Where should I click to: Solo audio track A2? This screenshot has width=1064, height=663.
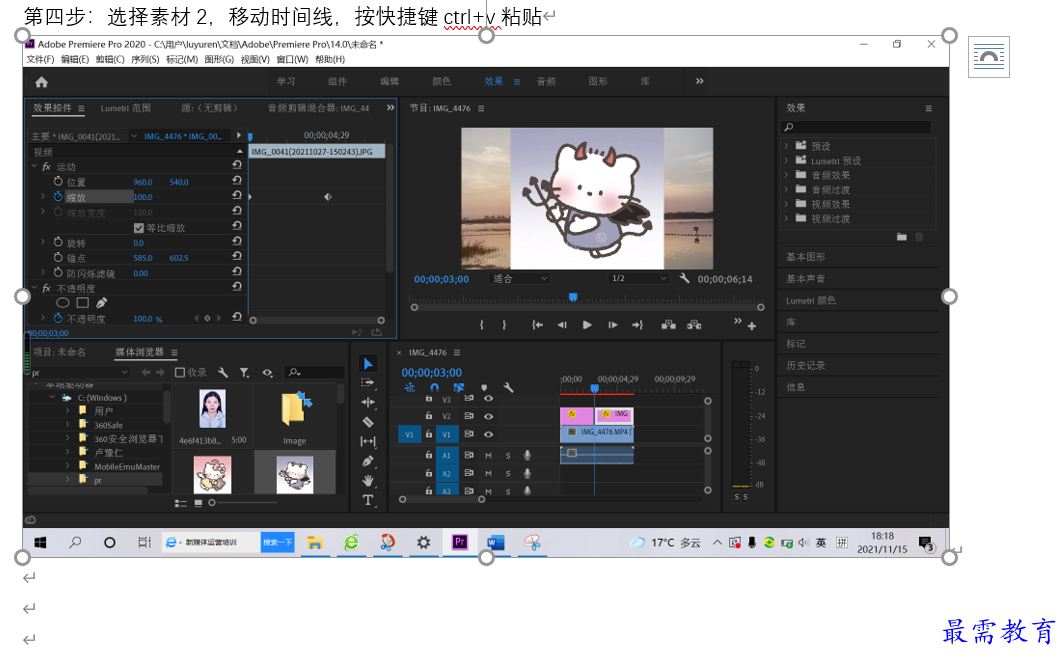point(508,473)
